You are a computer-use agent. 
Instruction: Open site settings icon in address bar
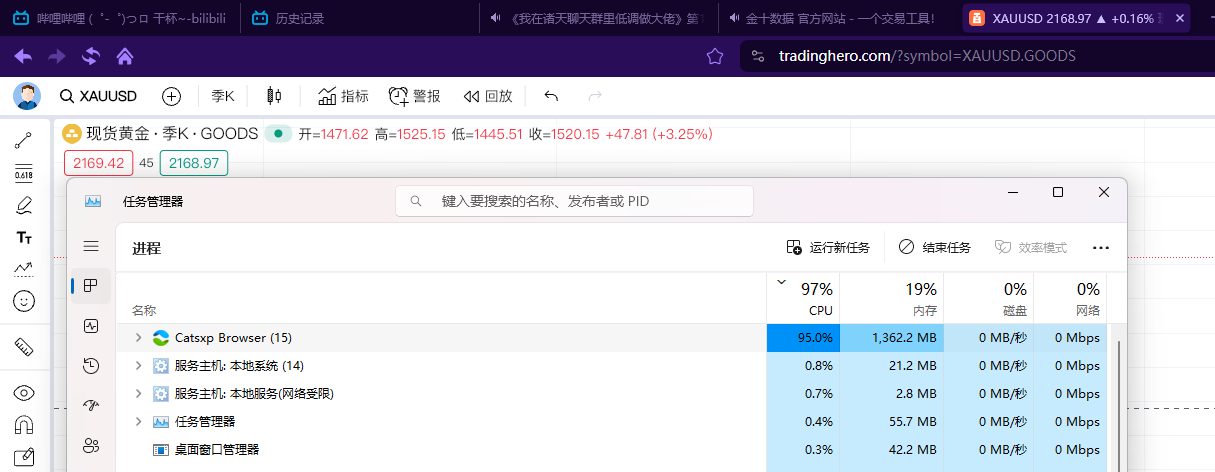(758, 56)
